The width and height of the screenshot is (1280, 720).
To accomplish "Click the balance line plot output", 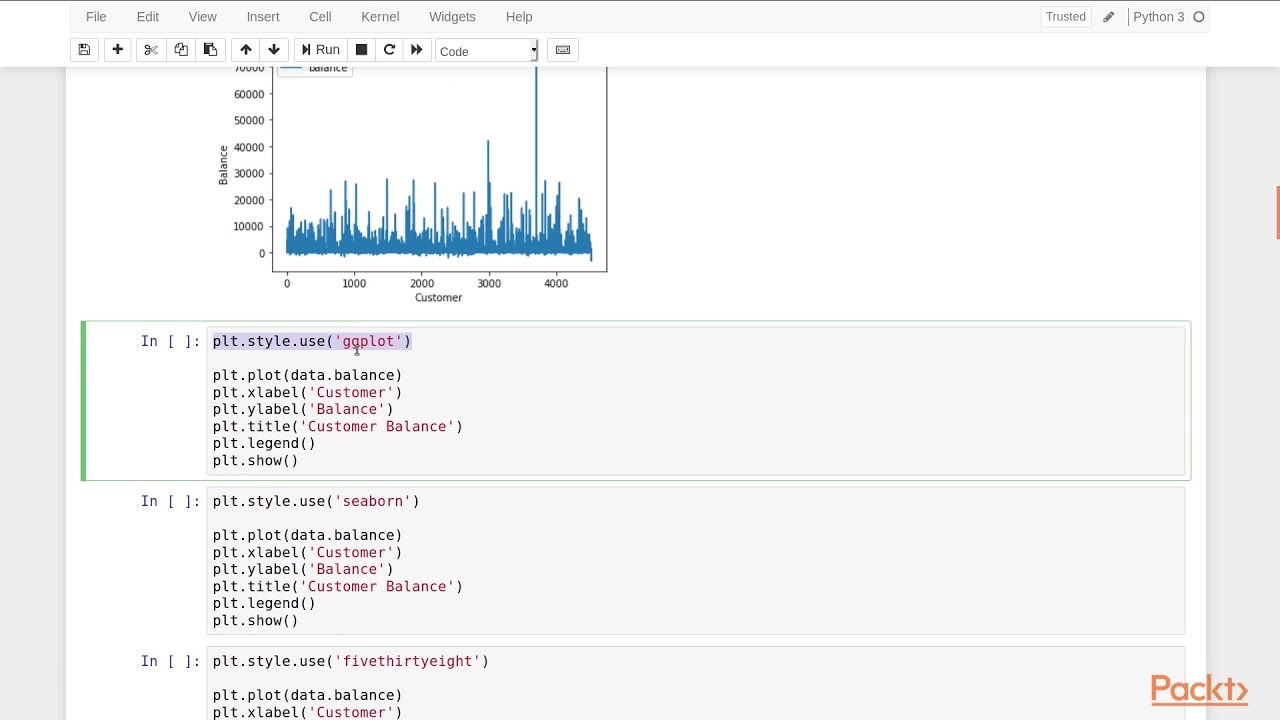I will point(412,185).
